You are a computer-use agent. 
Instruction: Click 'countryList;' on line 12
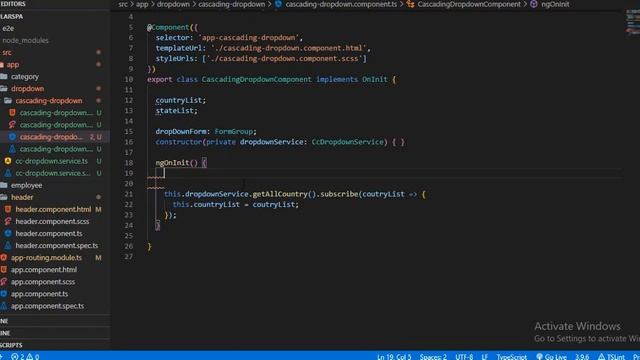(x=181, y=100)
